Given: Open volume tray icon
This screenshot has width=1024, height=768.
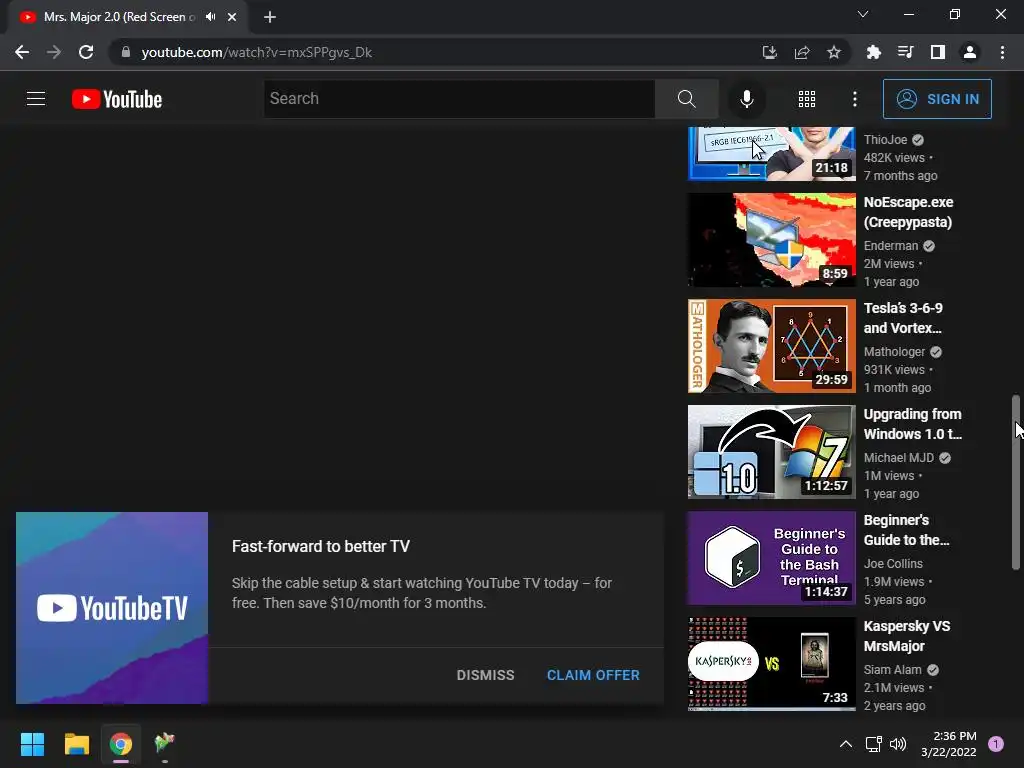Looking at the screenshot, I should point(898,744).
